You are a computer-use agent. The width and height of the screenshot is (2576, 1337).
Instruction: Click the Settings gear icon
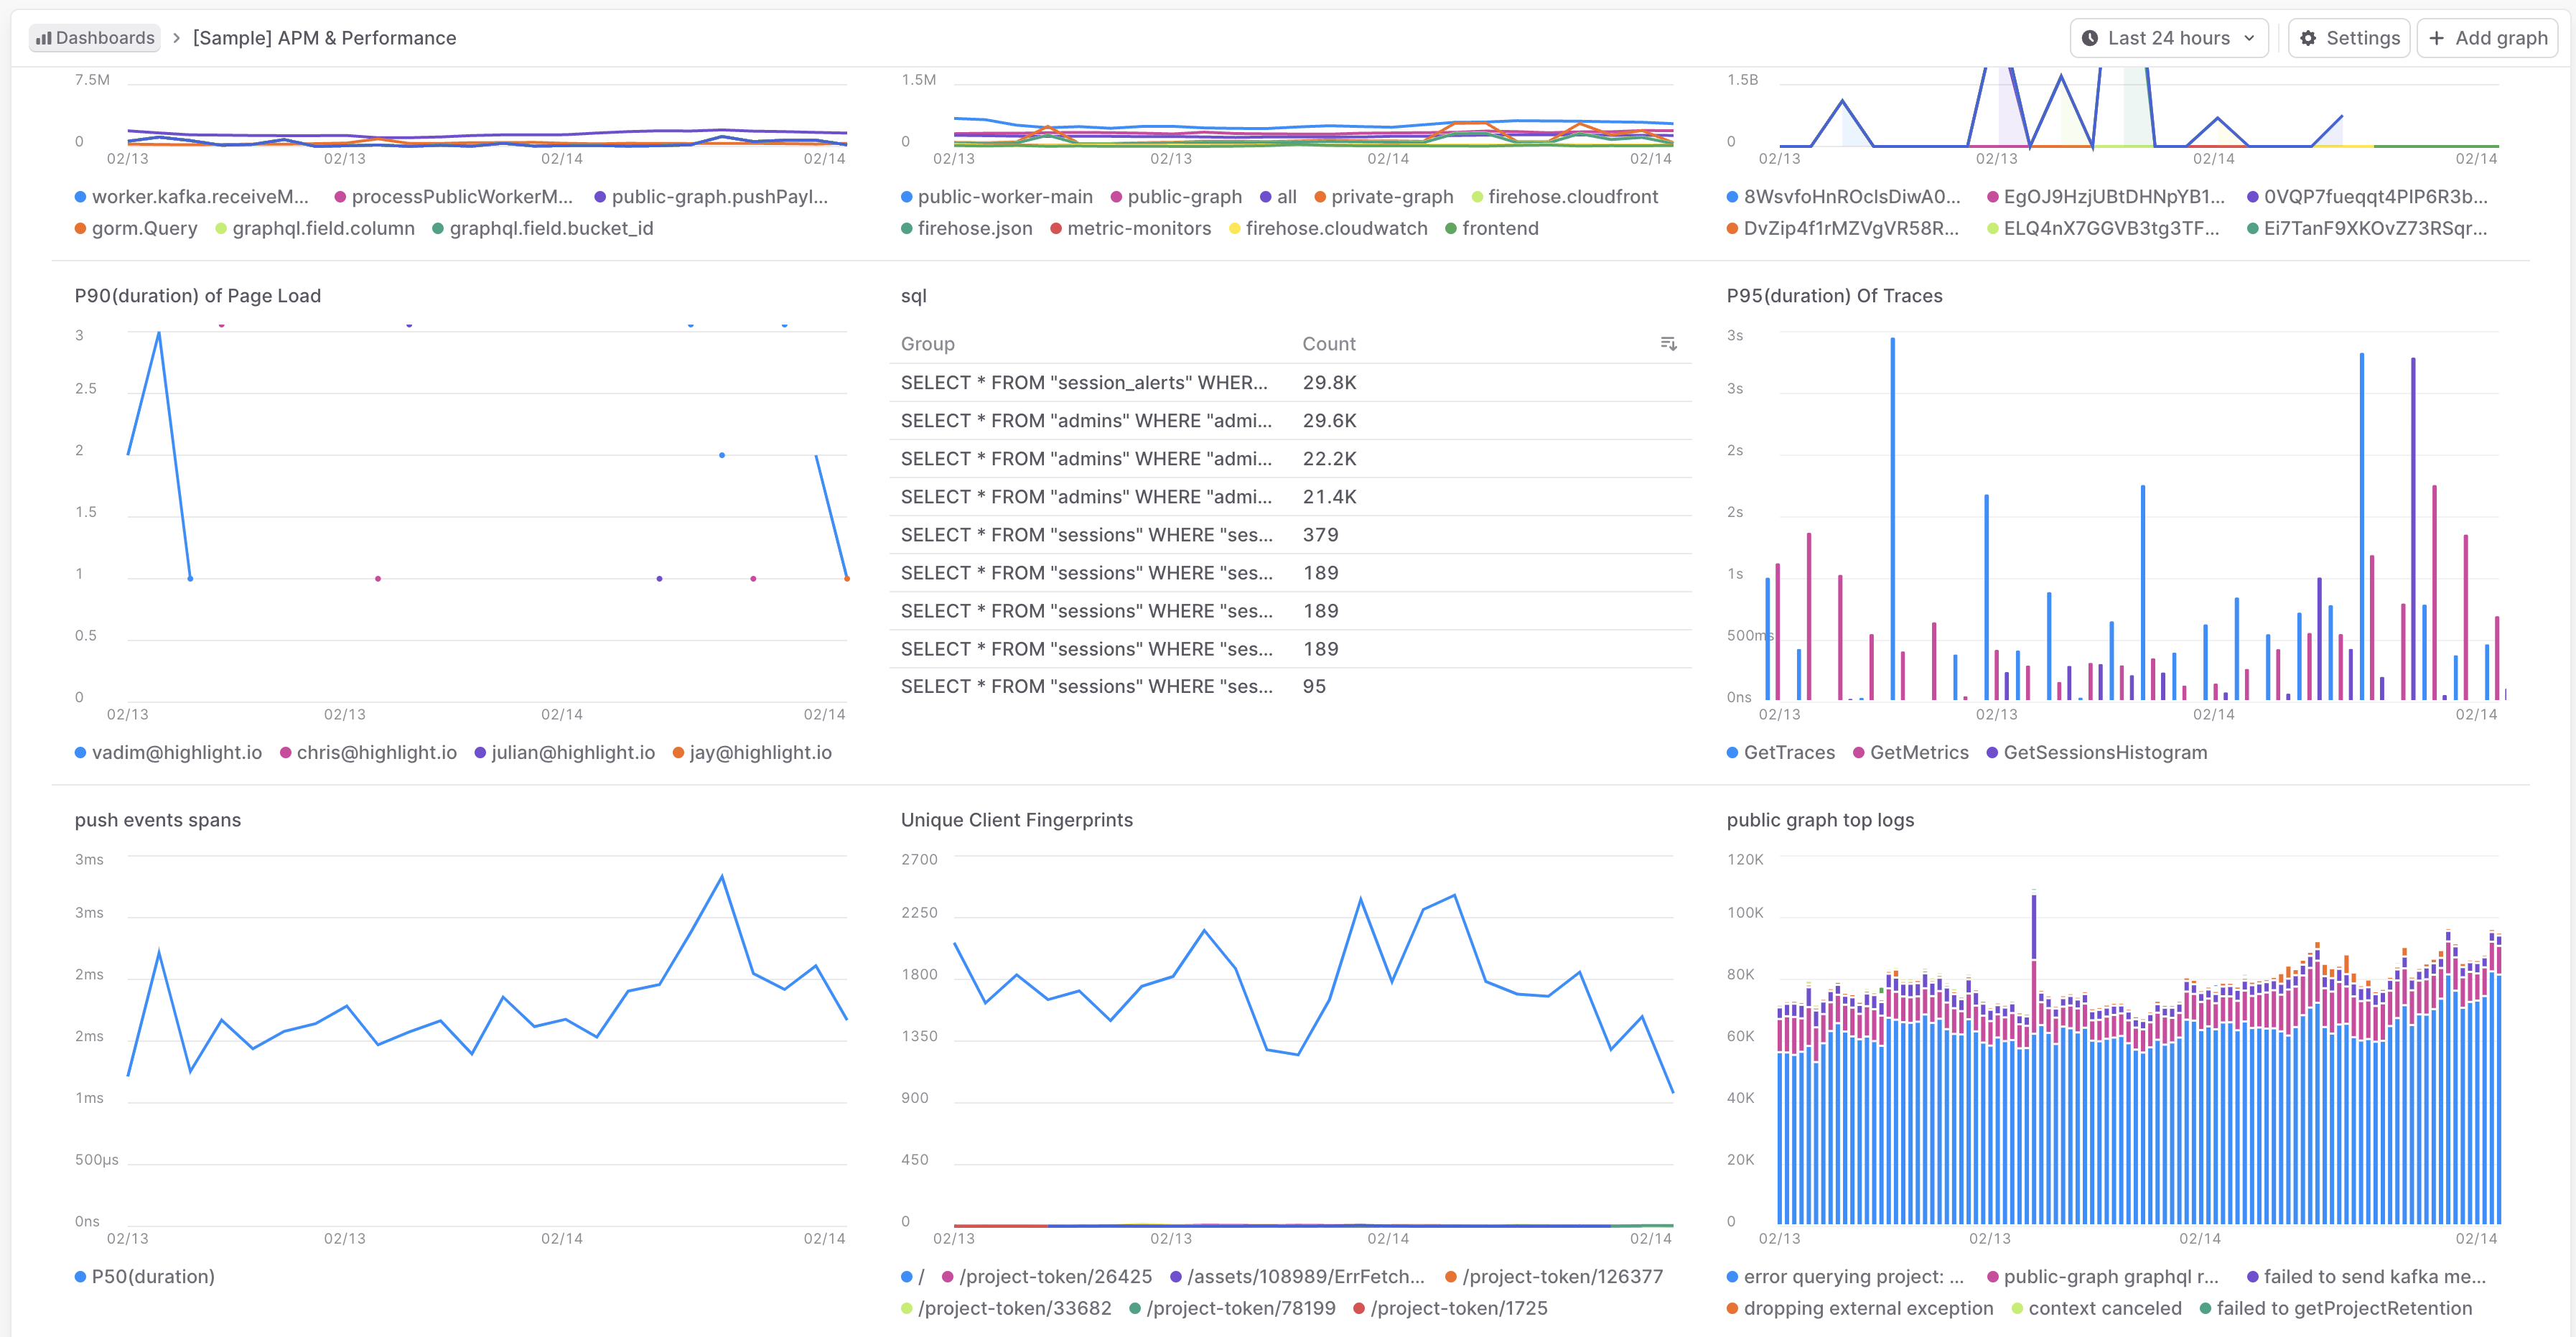point(2308,38)
